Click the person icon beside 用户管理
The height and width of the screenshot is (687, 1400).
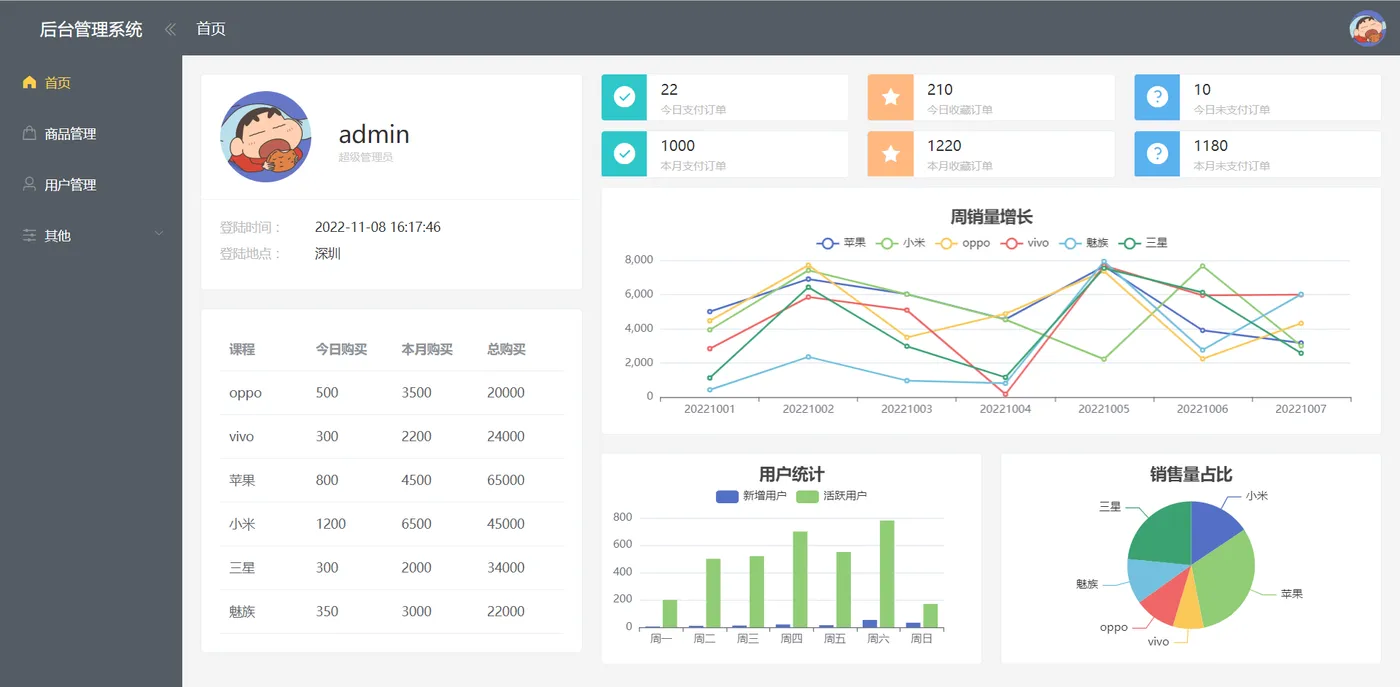[x=29, y=184]
